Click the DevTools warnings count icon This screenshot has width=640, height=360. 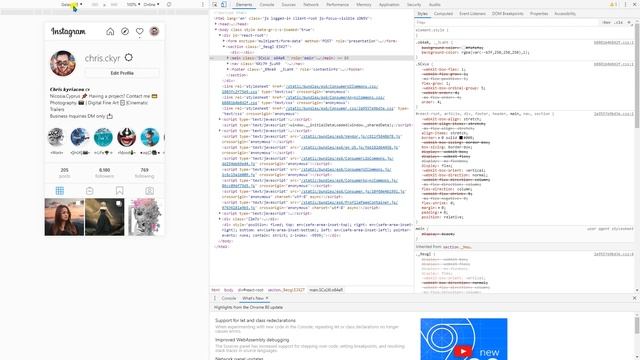(613, 4)
